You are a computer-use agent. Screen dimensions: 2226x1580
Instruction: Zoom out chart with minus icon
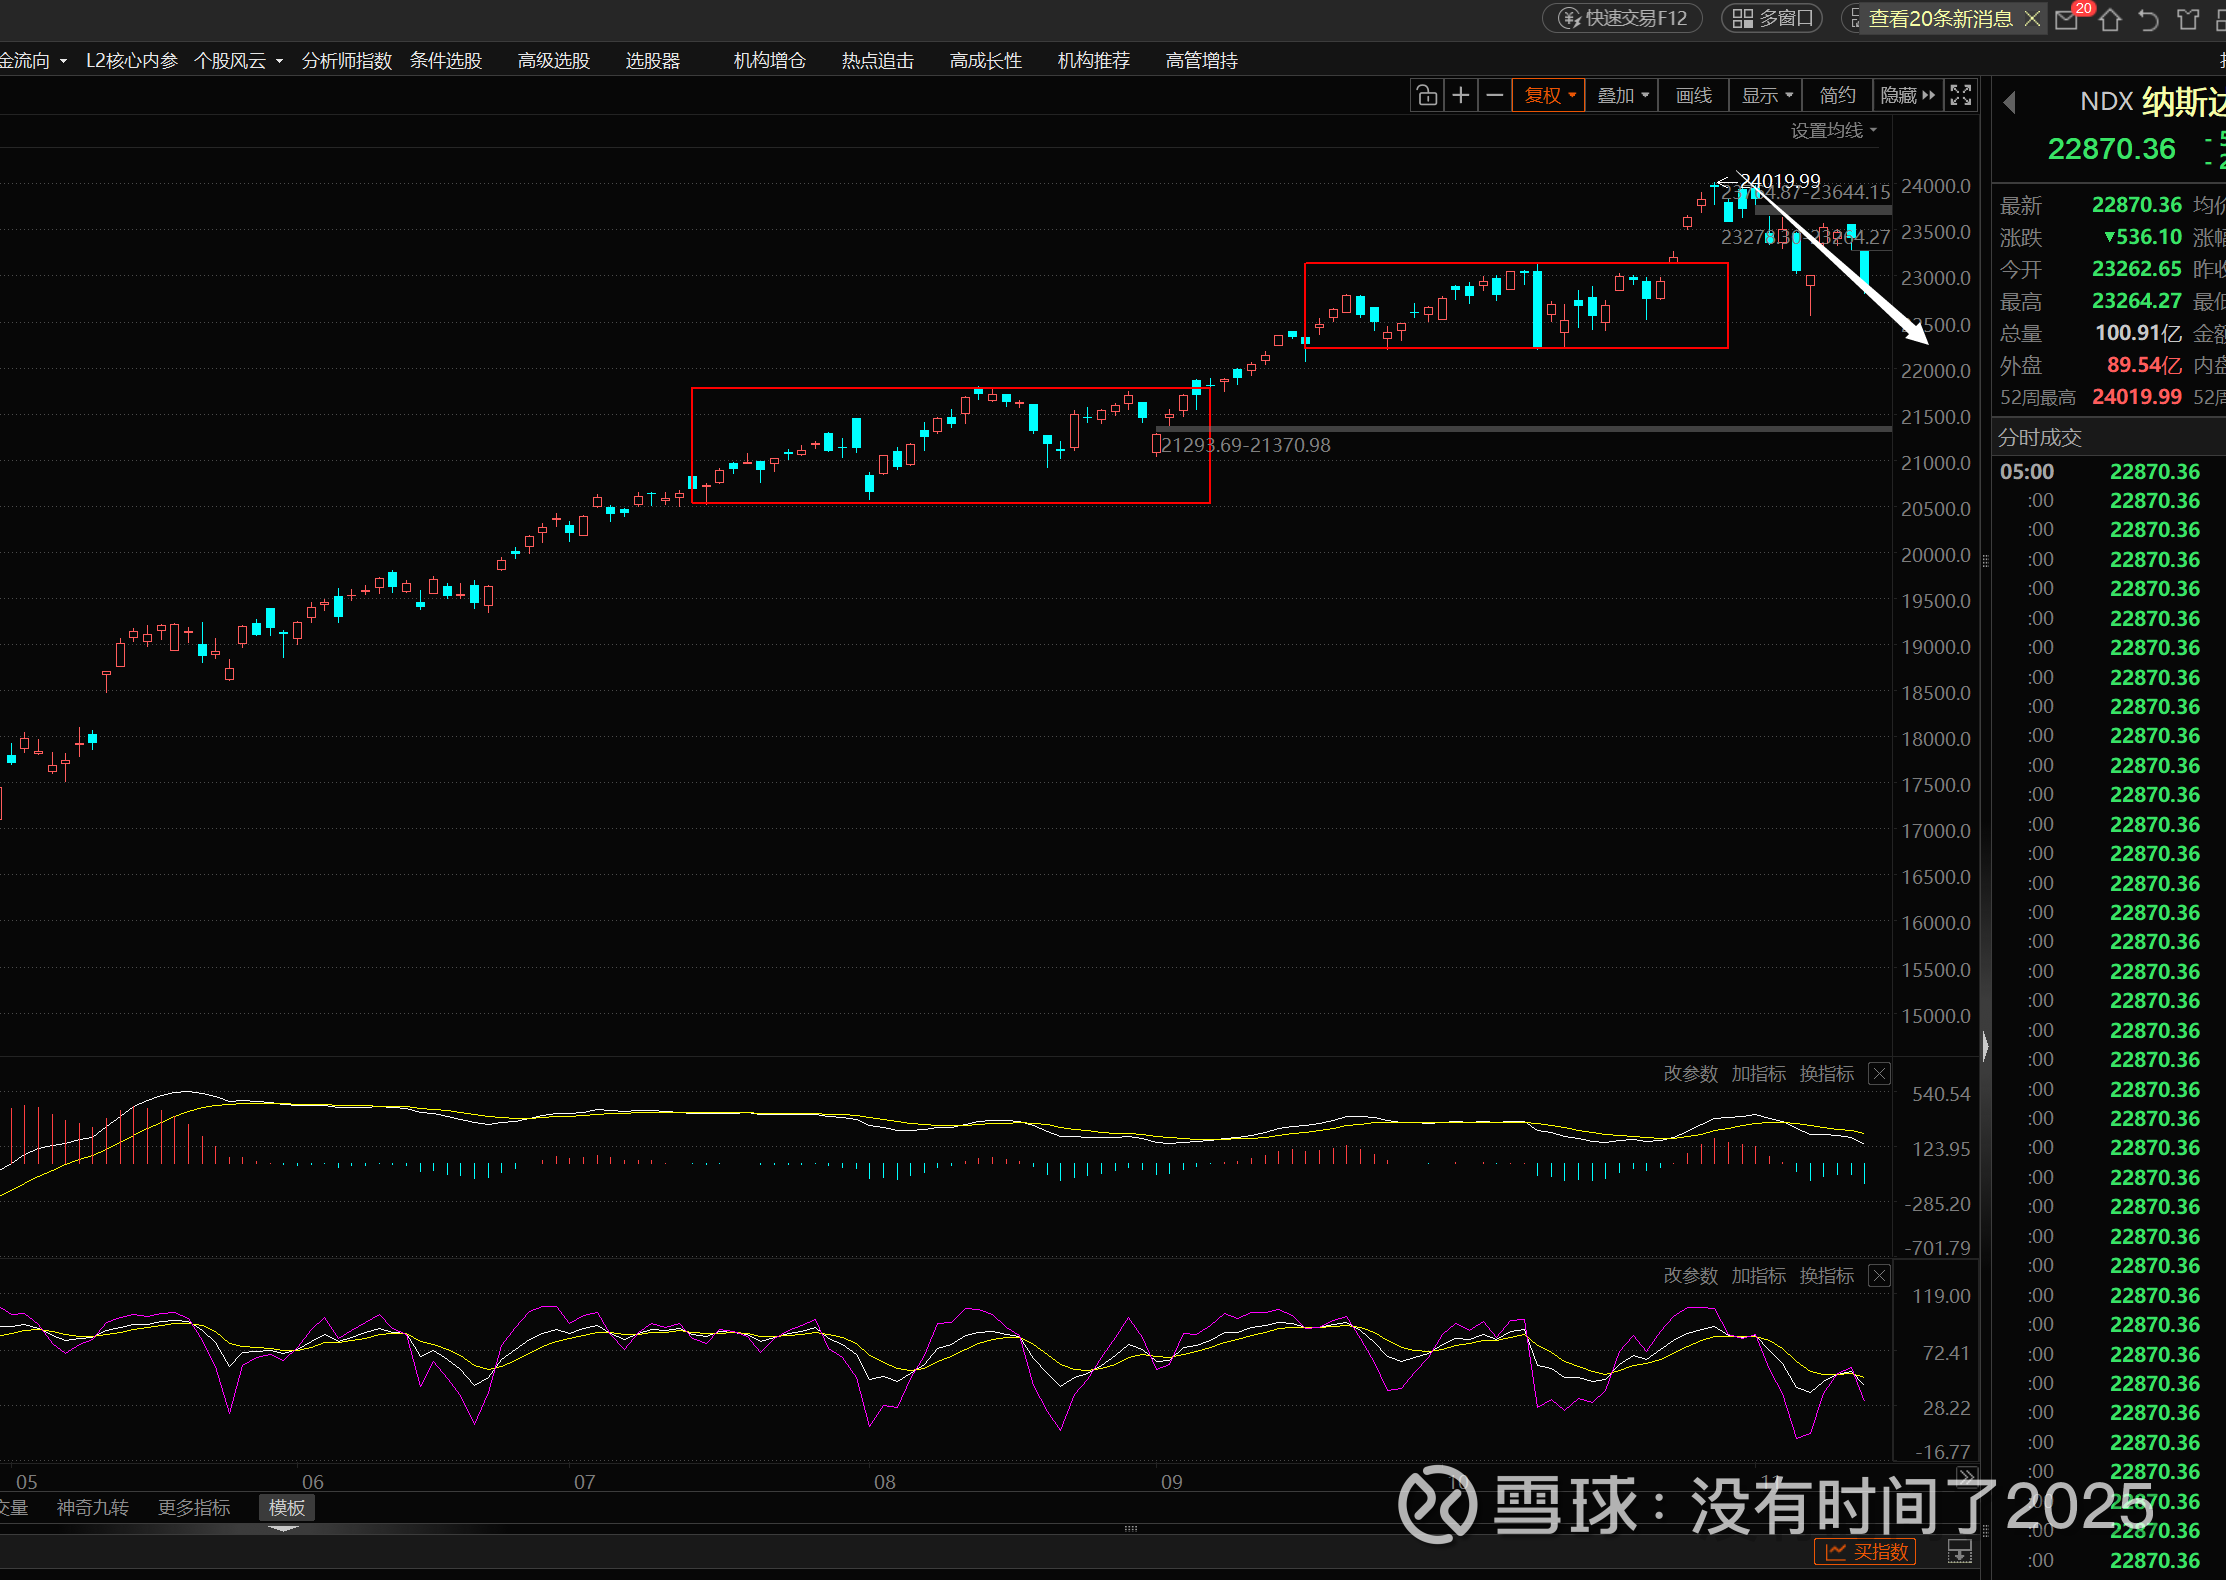[1495, 96]
